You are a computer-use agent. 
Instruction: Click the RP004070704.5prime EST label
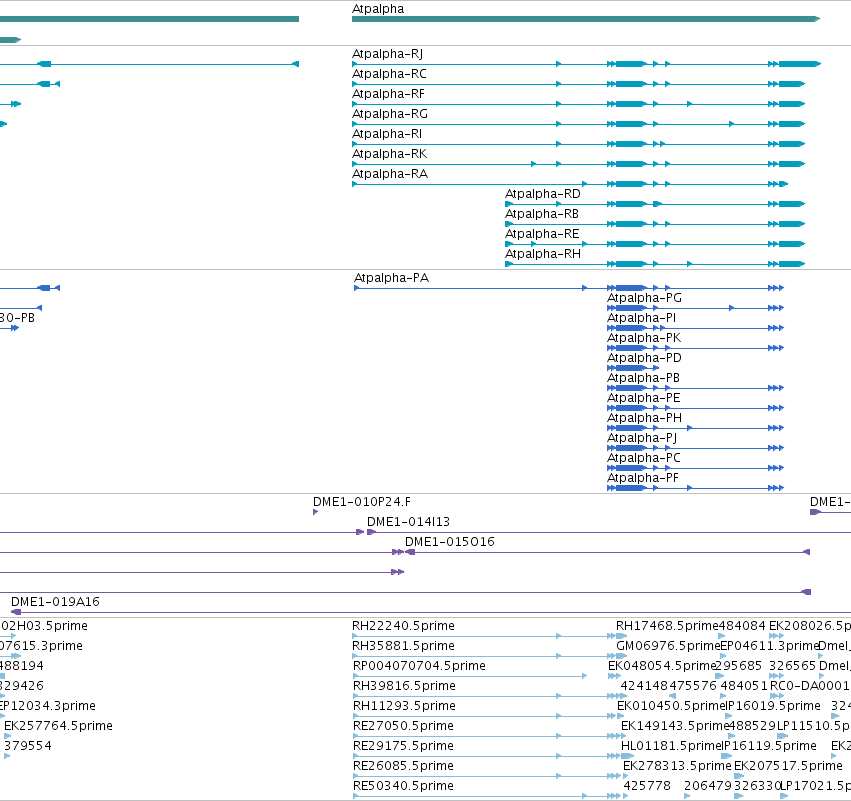pos(419,666)
